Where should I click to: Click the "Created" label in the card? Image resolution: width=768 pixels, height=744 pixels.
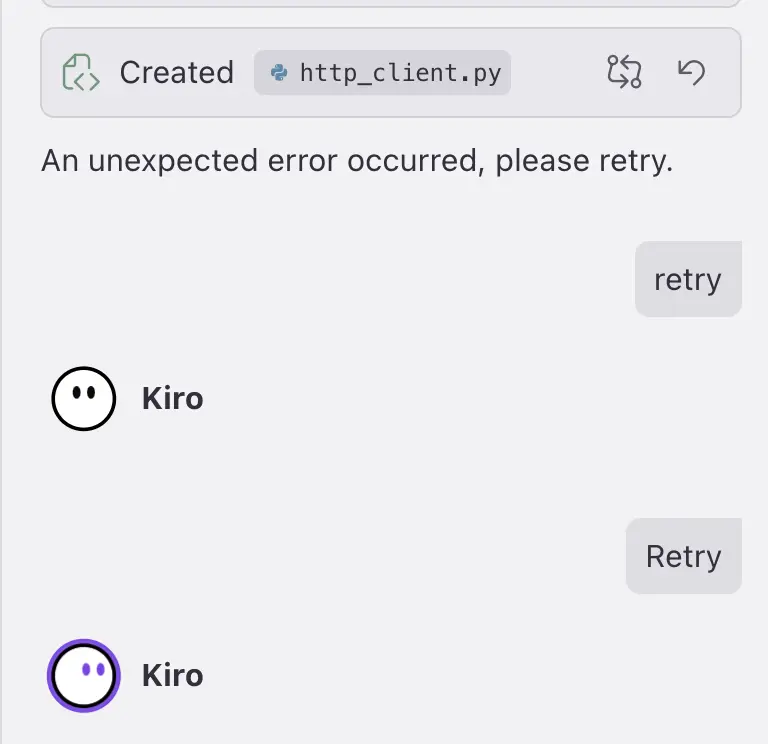pyautogui.click(x=177, y=72)
